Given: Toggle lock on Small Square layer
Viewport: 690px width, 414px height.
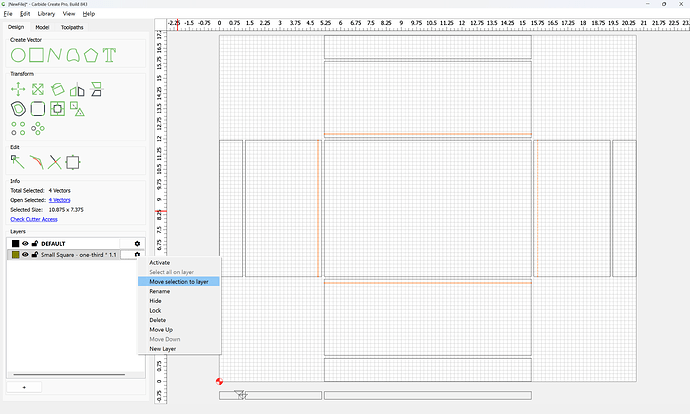Looking at the screenshot, I should tap(35, 255).
